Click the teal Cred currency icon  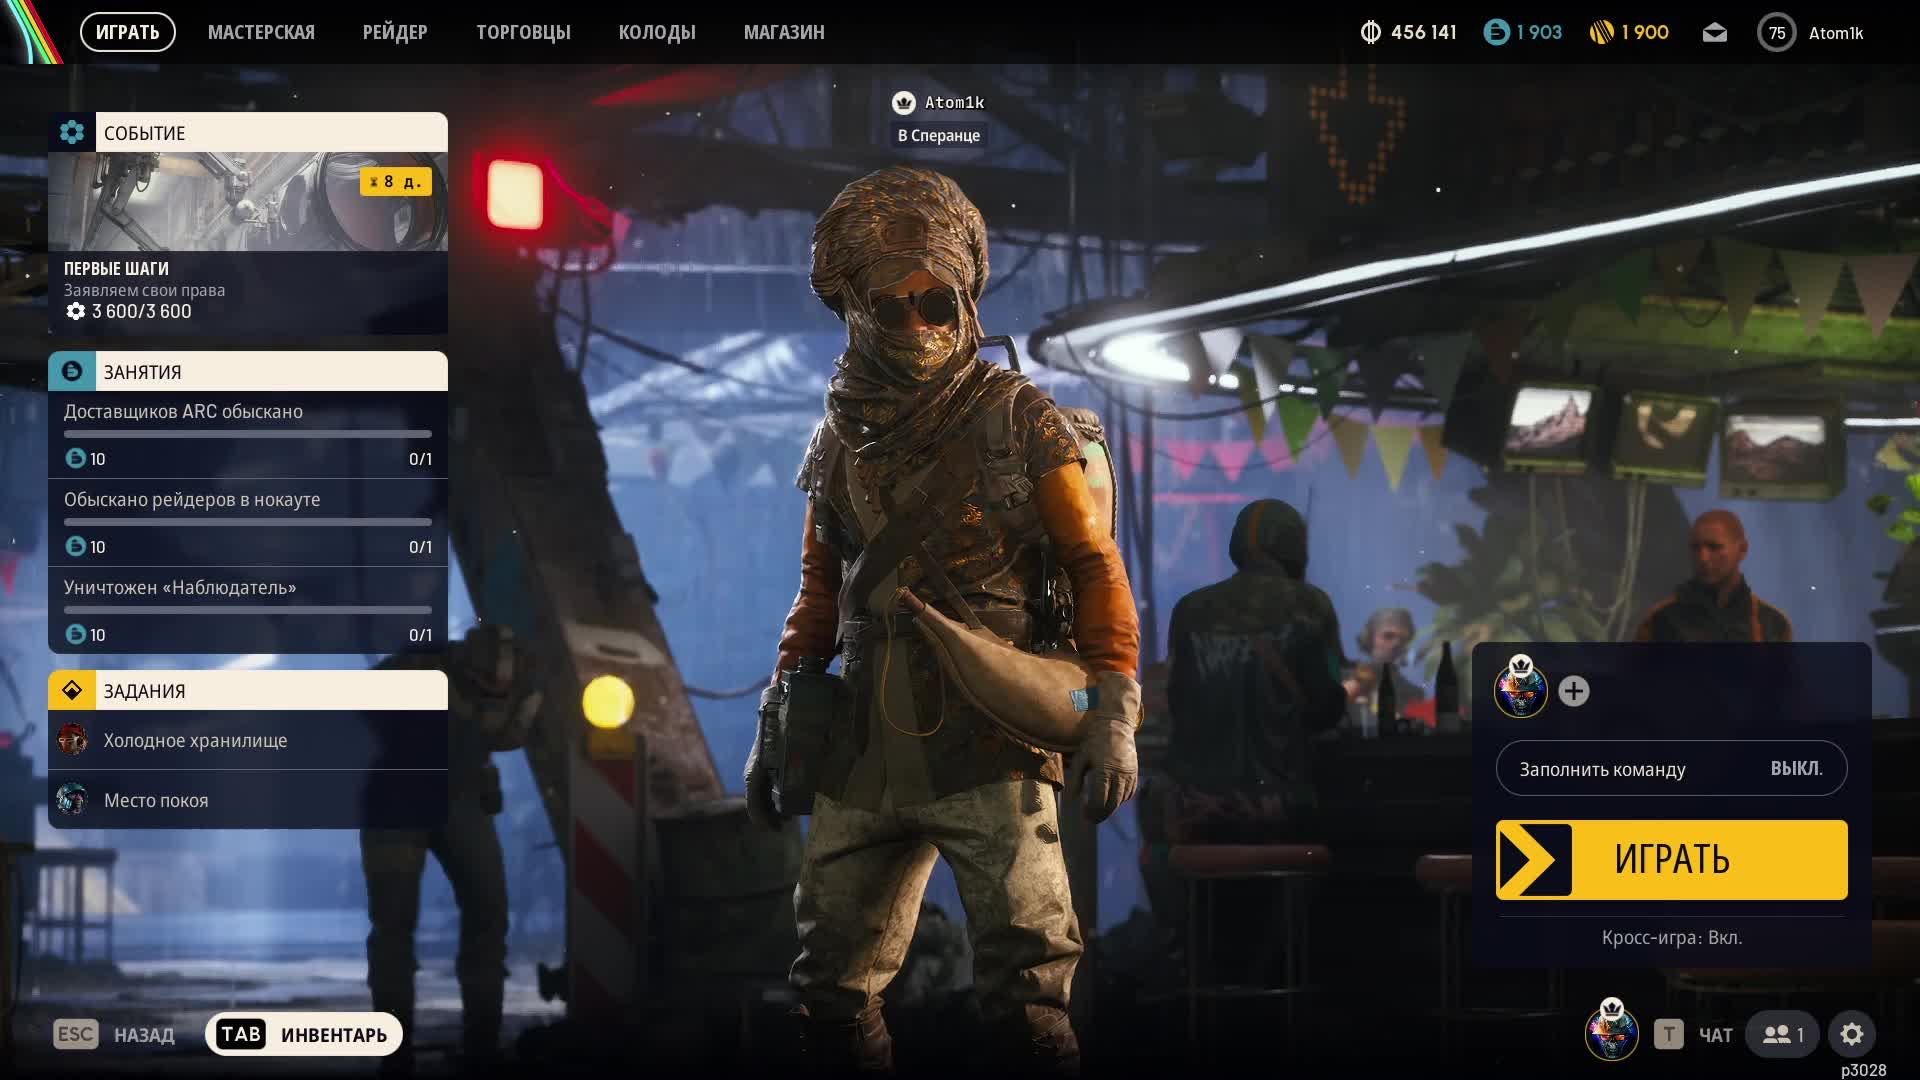tap(1496, 33)
